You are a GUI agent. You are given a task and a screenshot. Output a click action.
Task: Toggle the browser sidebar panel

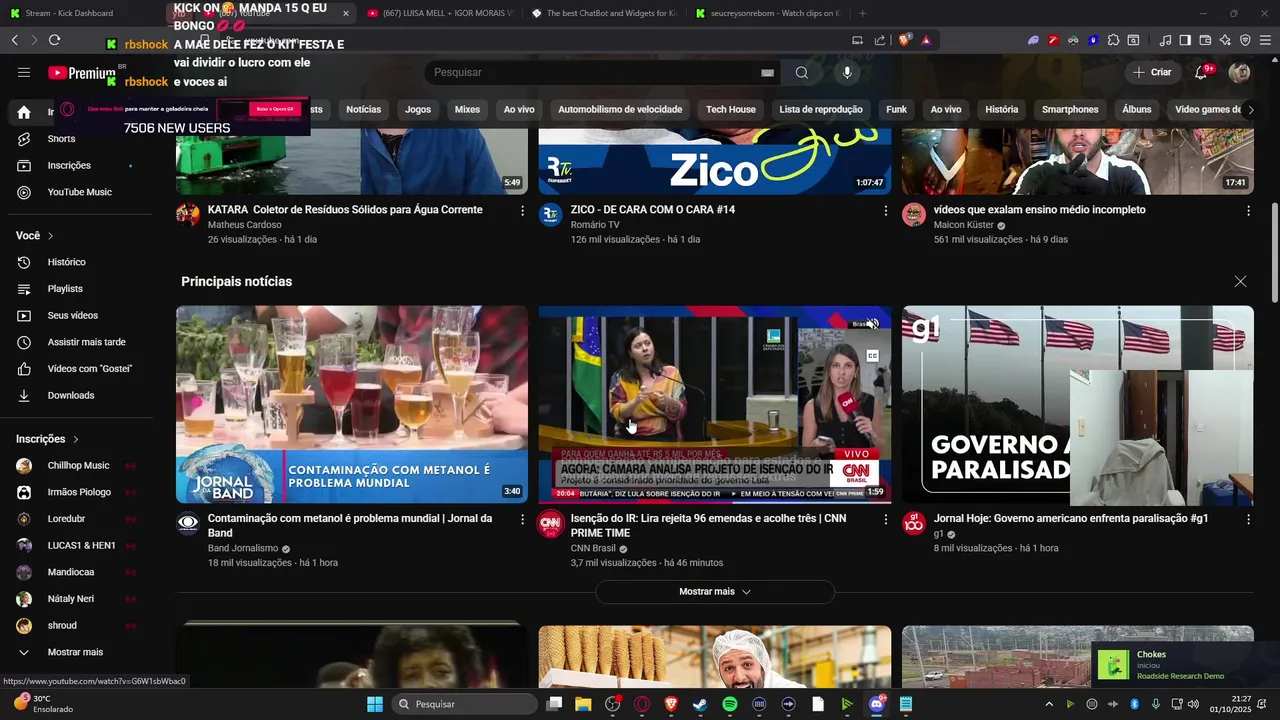pyautogui.click(x=1185, y=40)
